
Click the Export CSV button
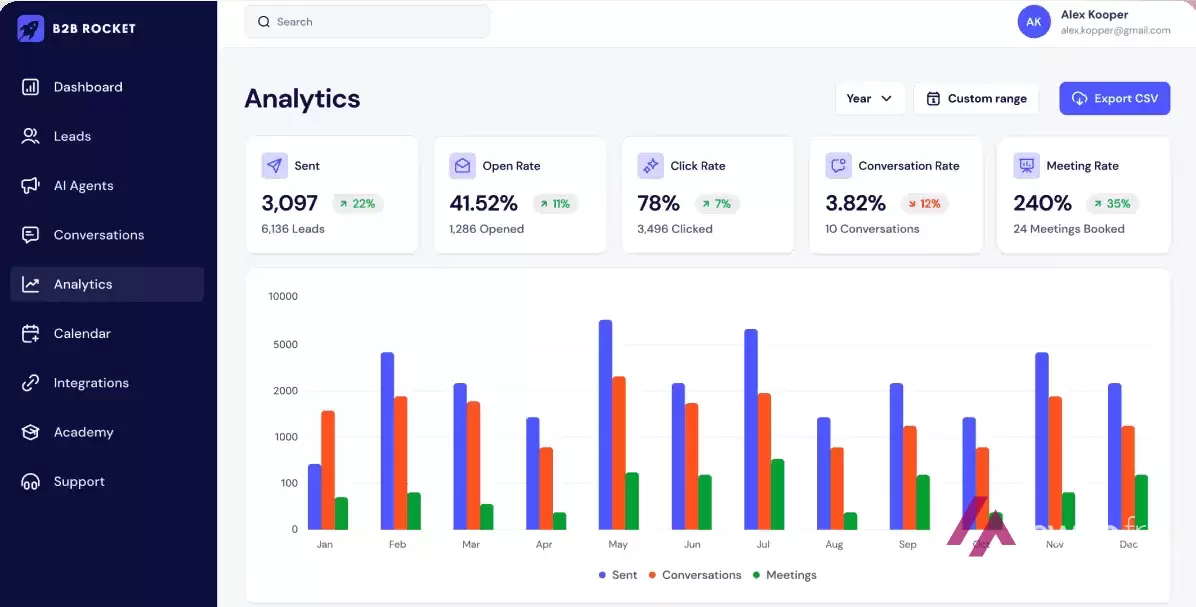click(x=1114, y=98)
